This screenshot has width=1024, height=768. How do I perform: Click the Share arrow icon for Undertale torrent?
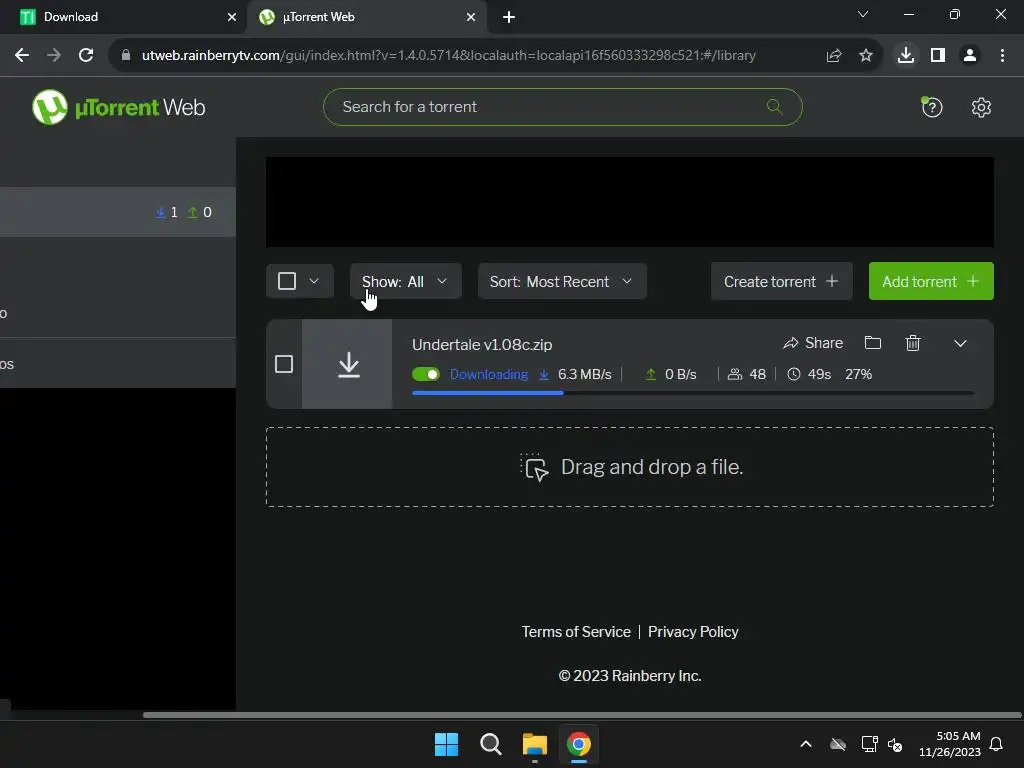pyautogui.click(x=791, y=343)
